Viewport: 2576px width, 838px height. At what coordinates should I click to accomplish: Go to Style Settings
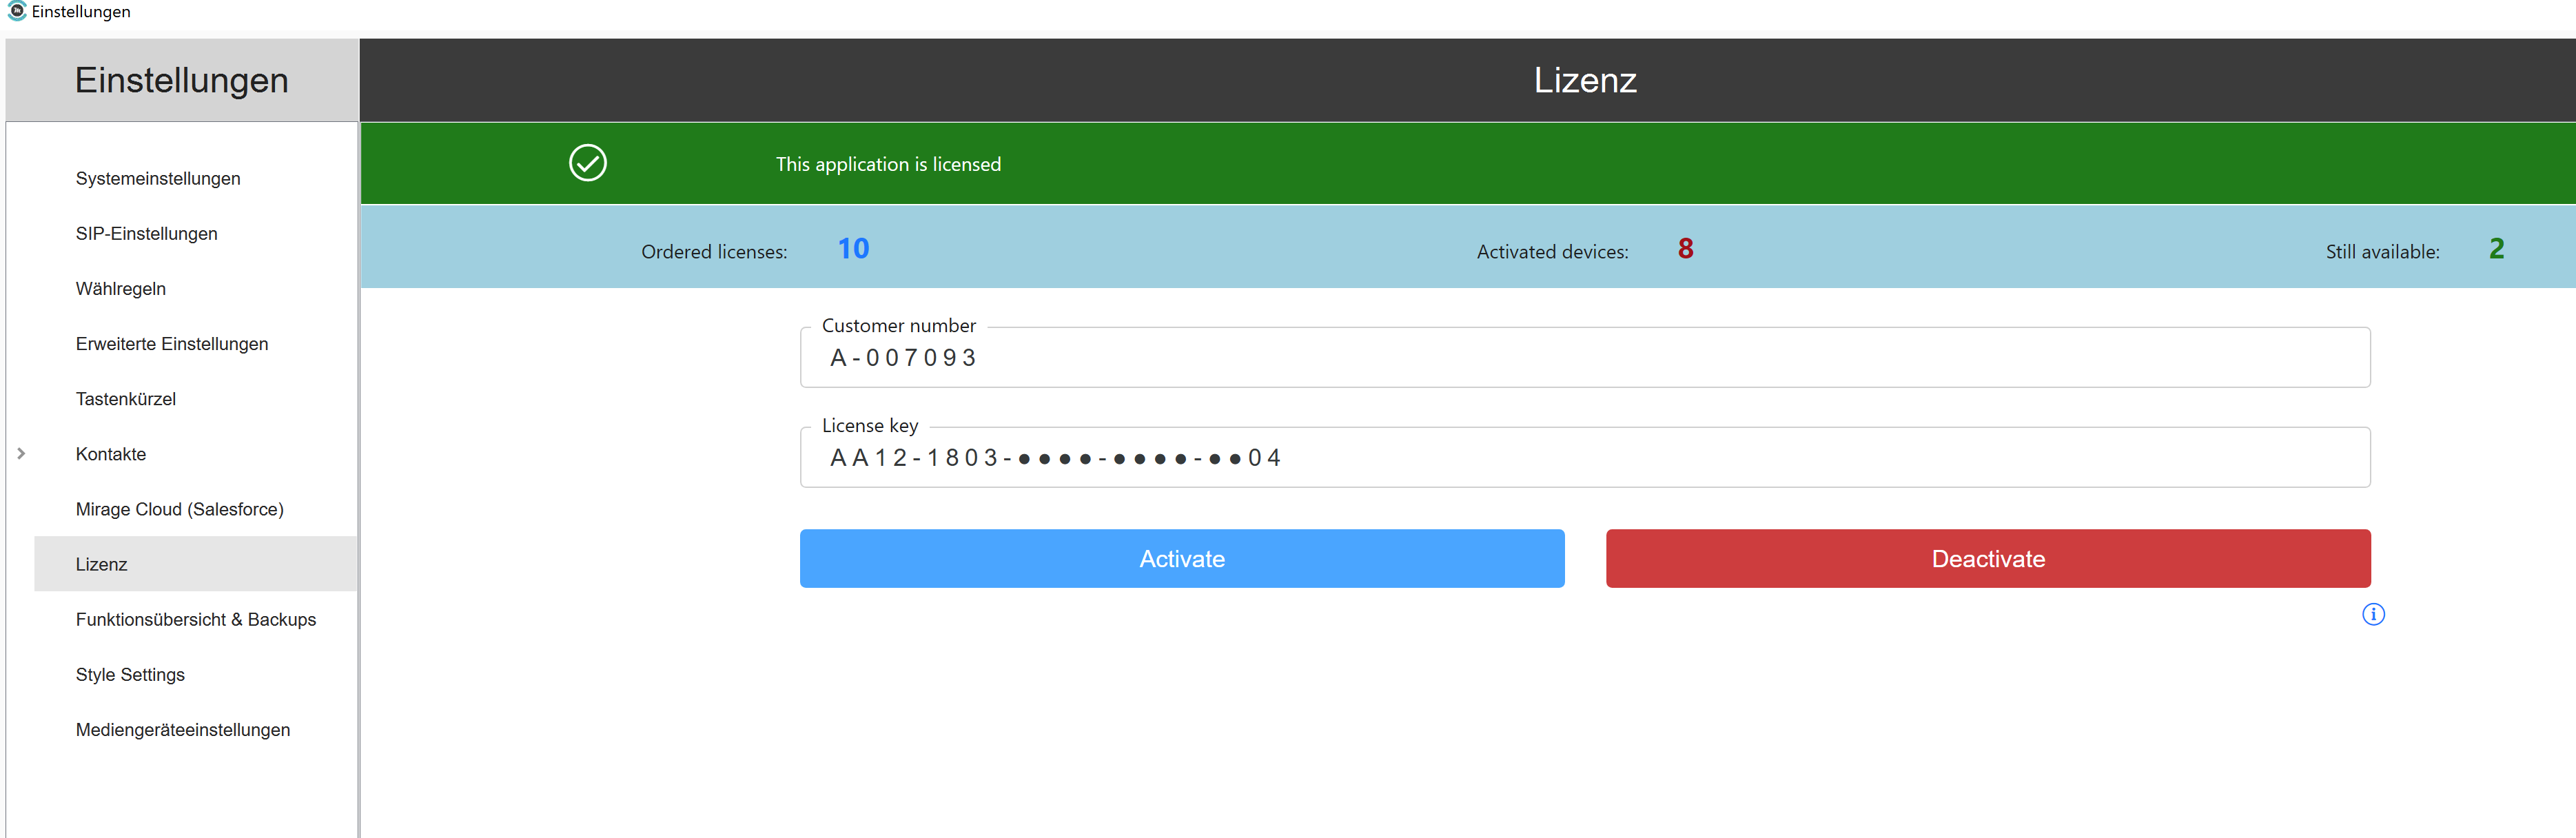[130, 675]
